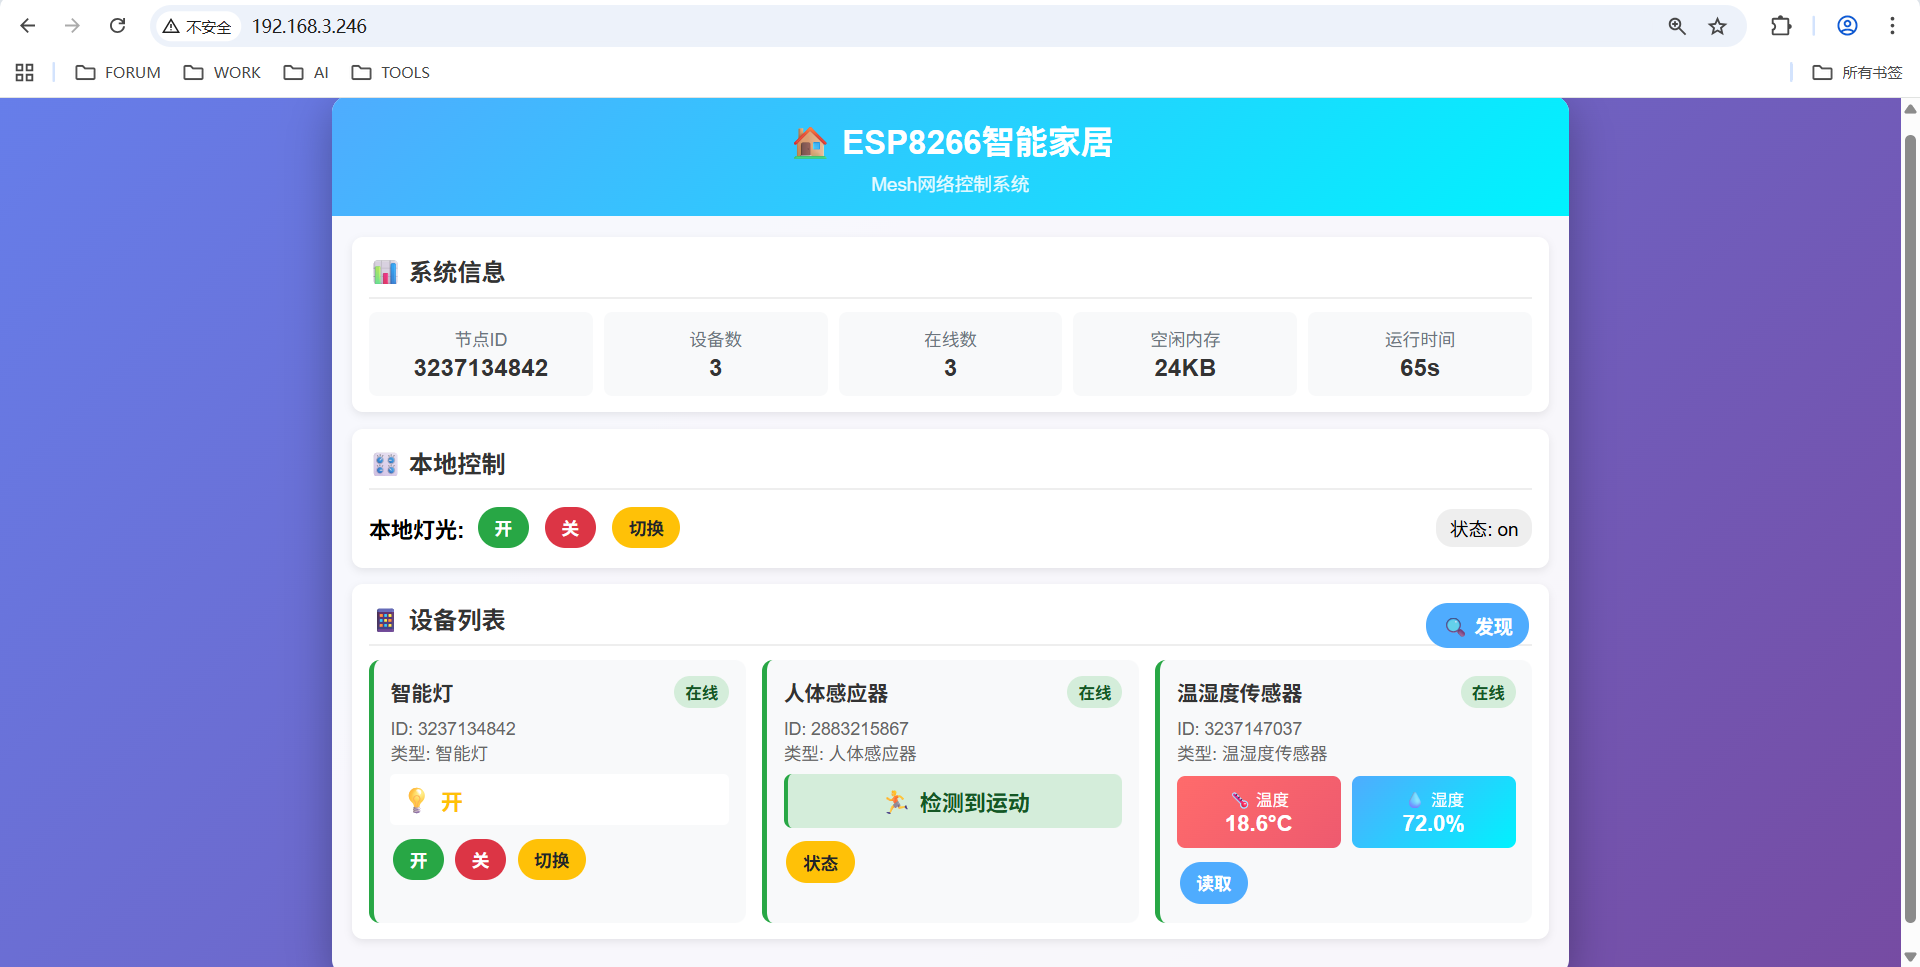Screen dimensions: 1920x967
Task: Toggle local light with 切换 button
Action: [x=646, y=528]
